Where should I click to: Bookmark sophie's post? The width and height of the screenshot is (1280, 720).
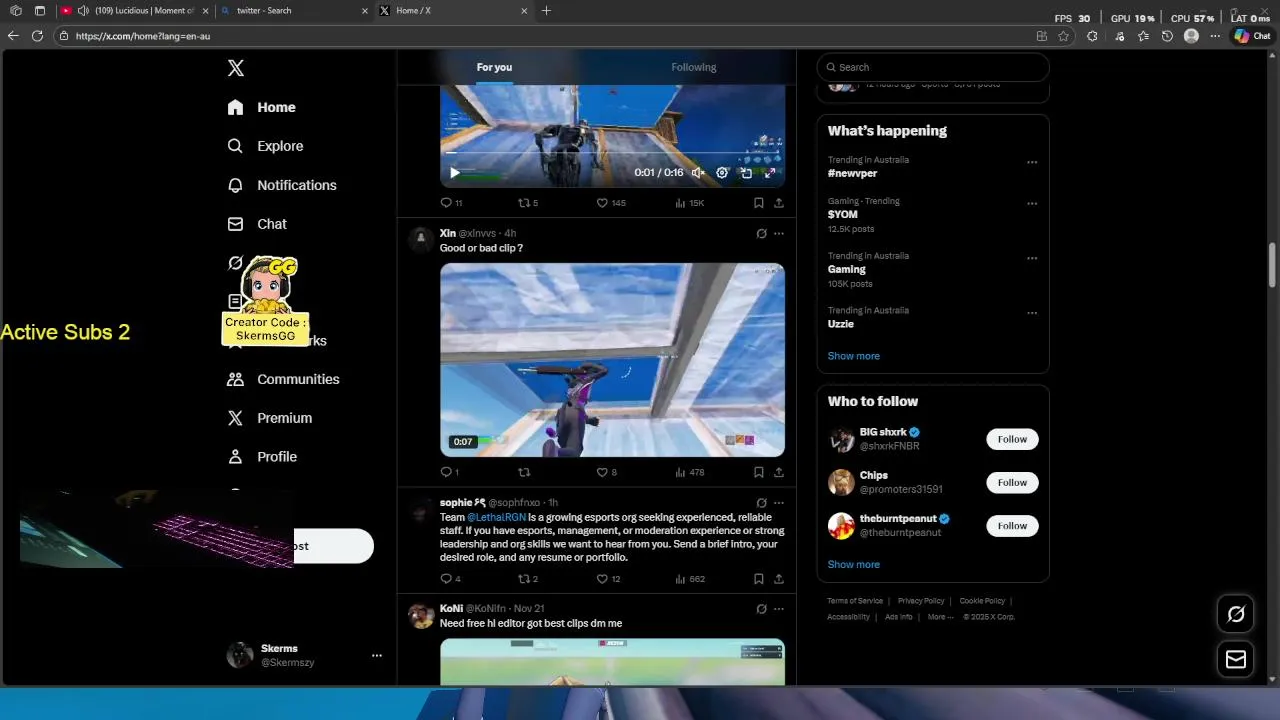pos(759,579)
